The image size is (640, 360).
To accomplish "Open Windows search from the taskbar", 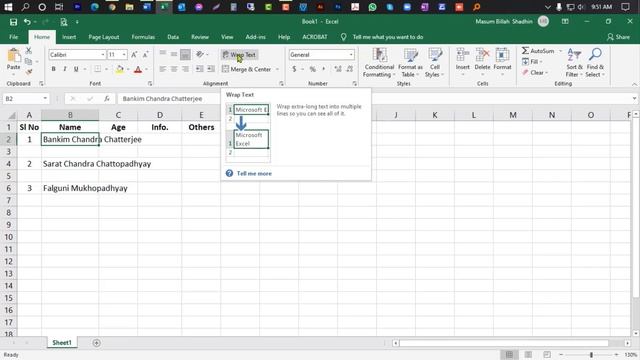I will [x=25, y=7].
